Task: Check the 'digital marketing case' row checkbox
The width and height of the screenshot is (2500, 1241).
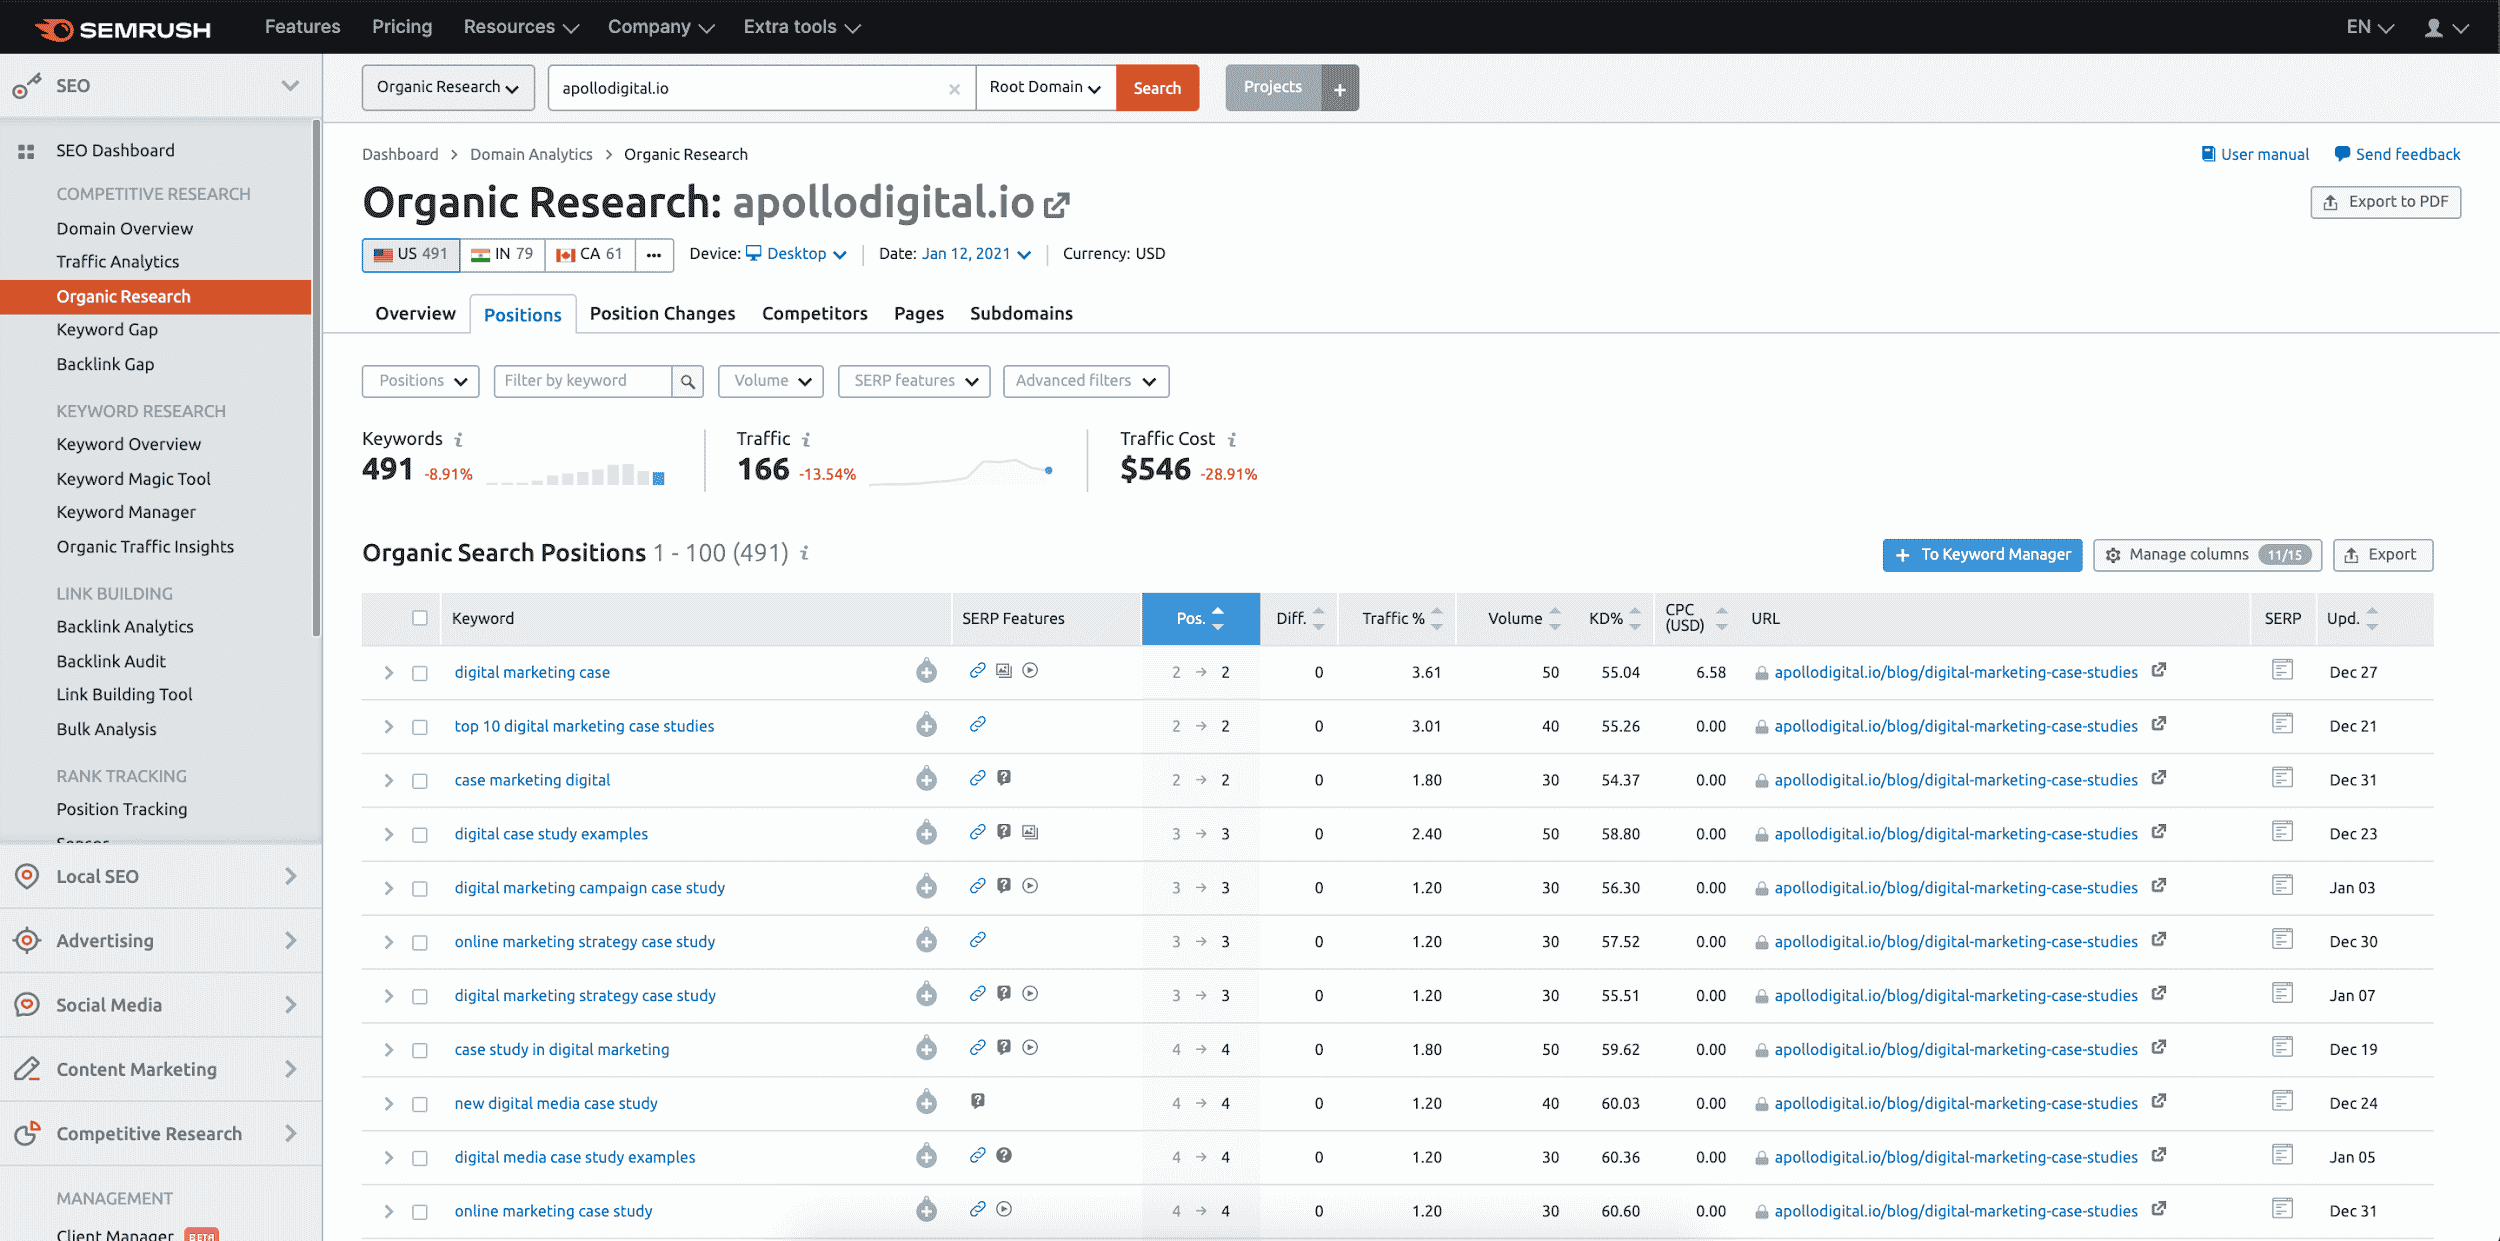Action: 420,673
